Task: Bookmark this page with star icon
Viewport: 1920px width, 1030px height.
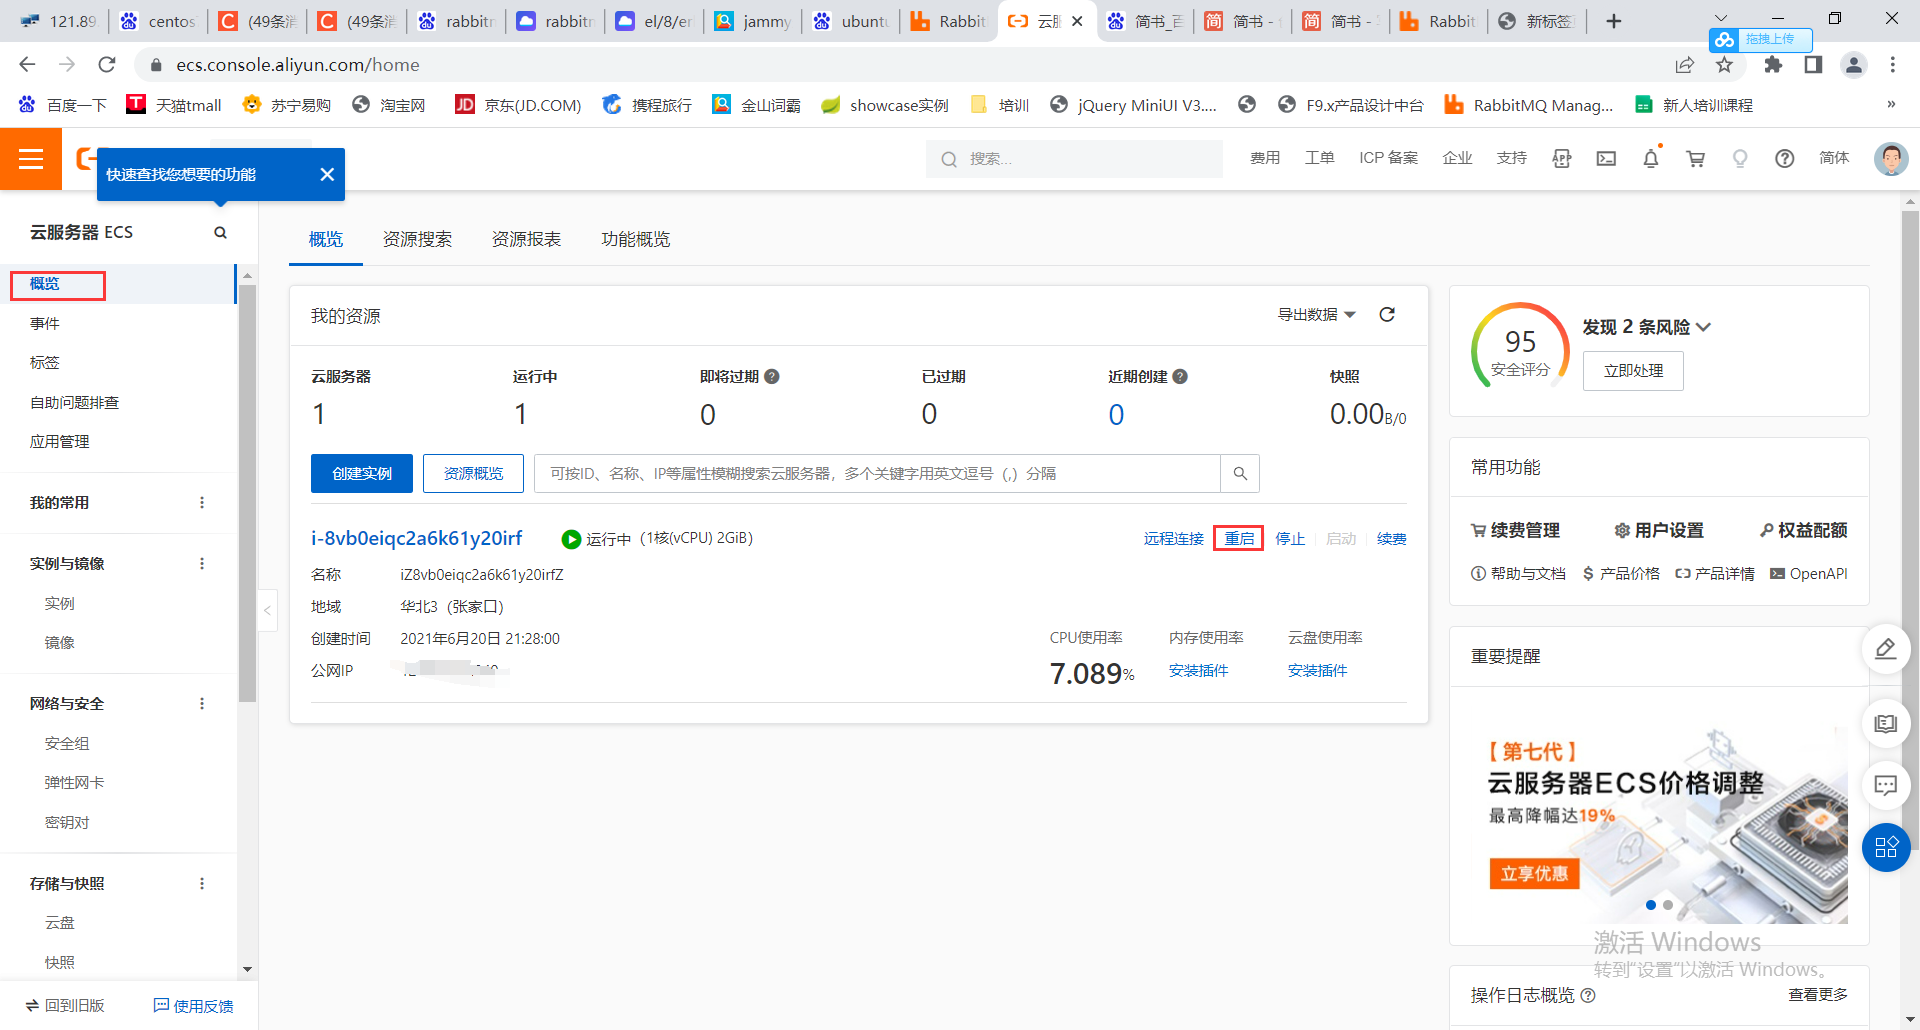Action: [x=1724, y=65]
